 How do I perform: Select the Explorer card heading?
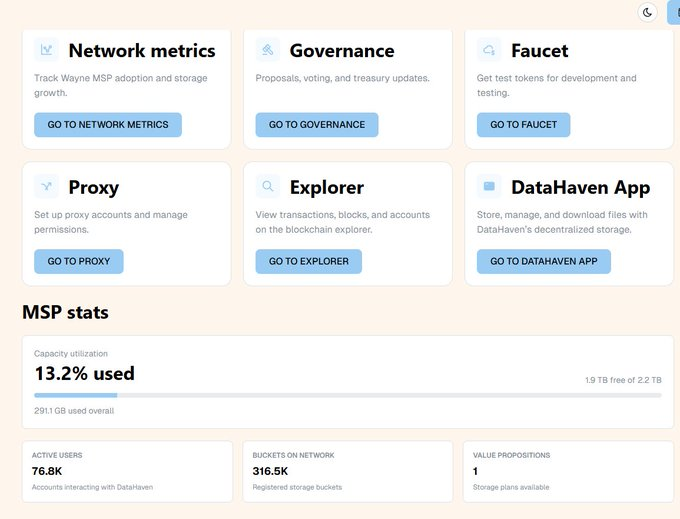[327, 188]
